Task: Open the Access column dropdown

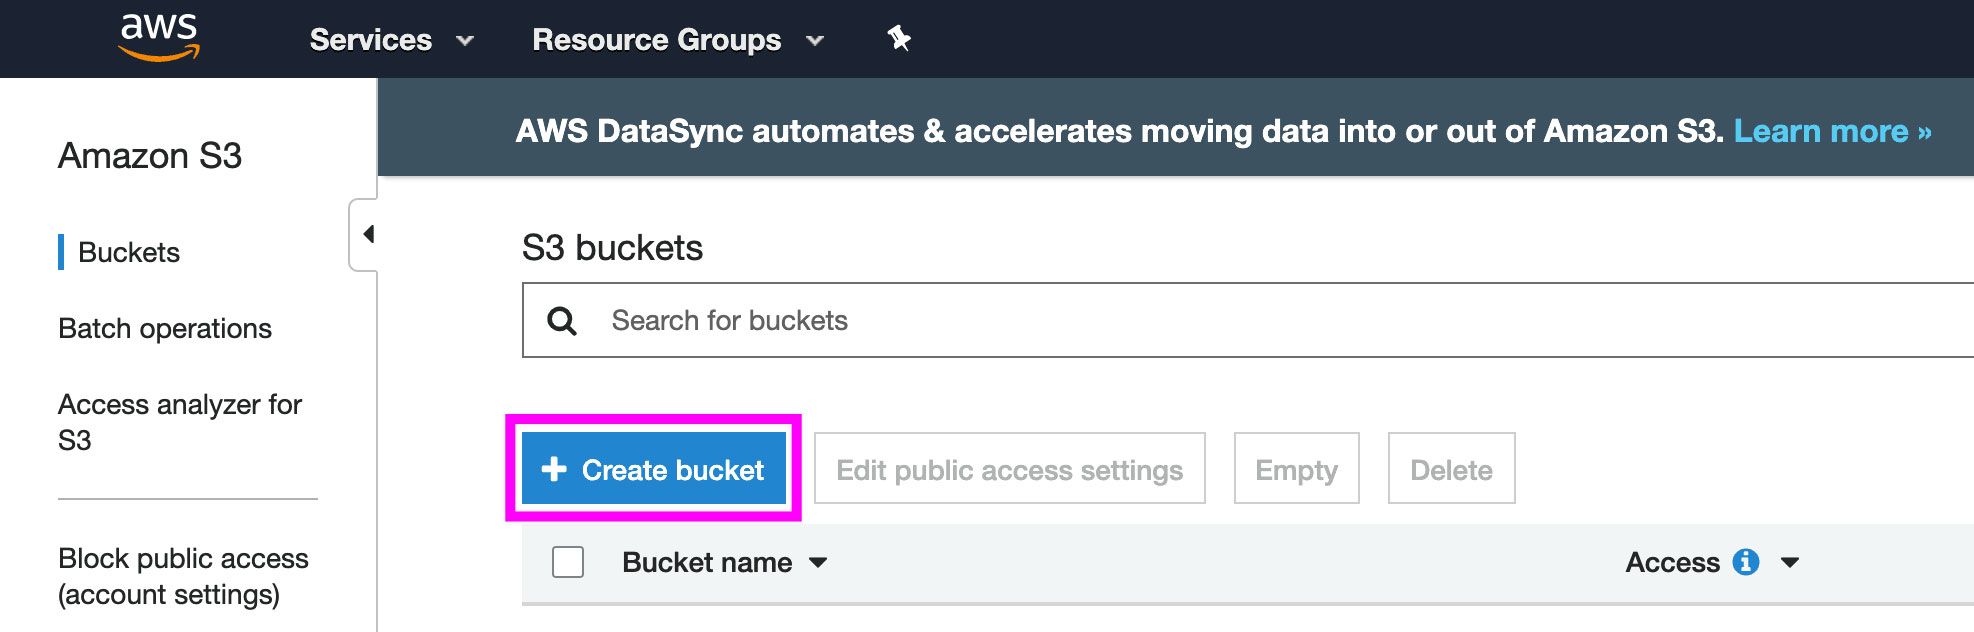Action: pyautogui.click(x=1790, y=562)
